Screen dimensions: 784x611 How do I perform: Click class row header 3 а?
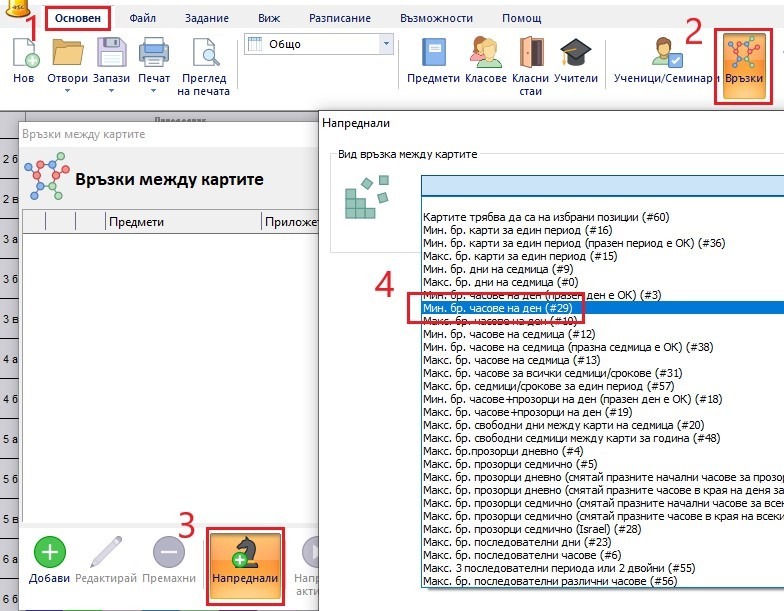pos(10,239)
